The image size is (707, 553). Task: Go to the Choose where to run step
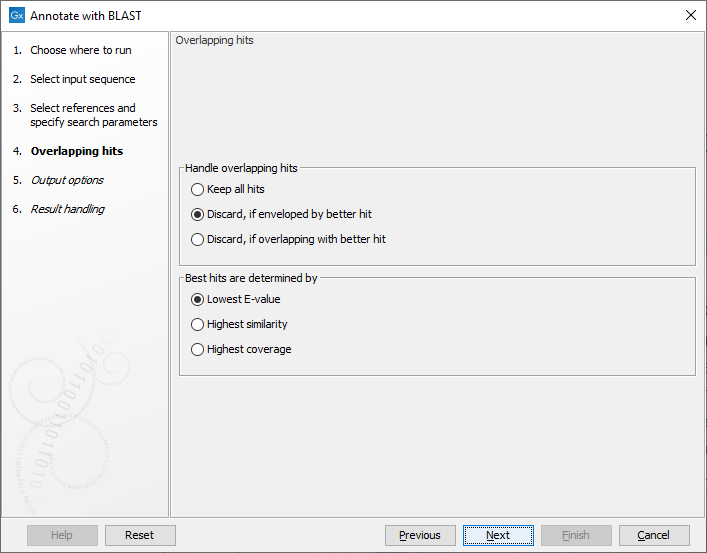tap(80, 50)
